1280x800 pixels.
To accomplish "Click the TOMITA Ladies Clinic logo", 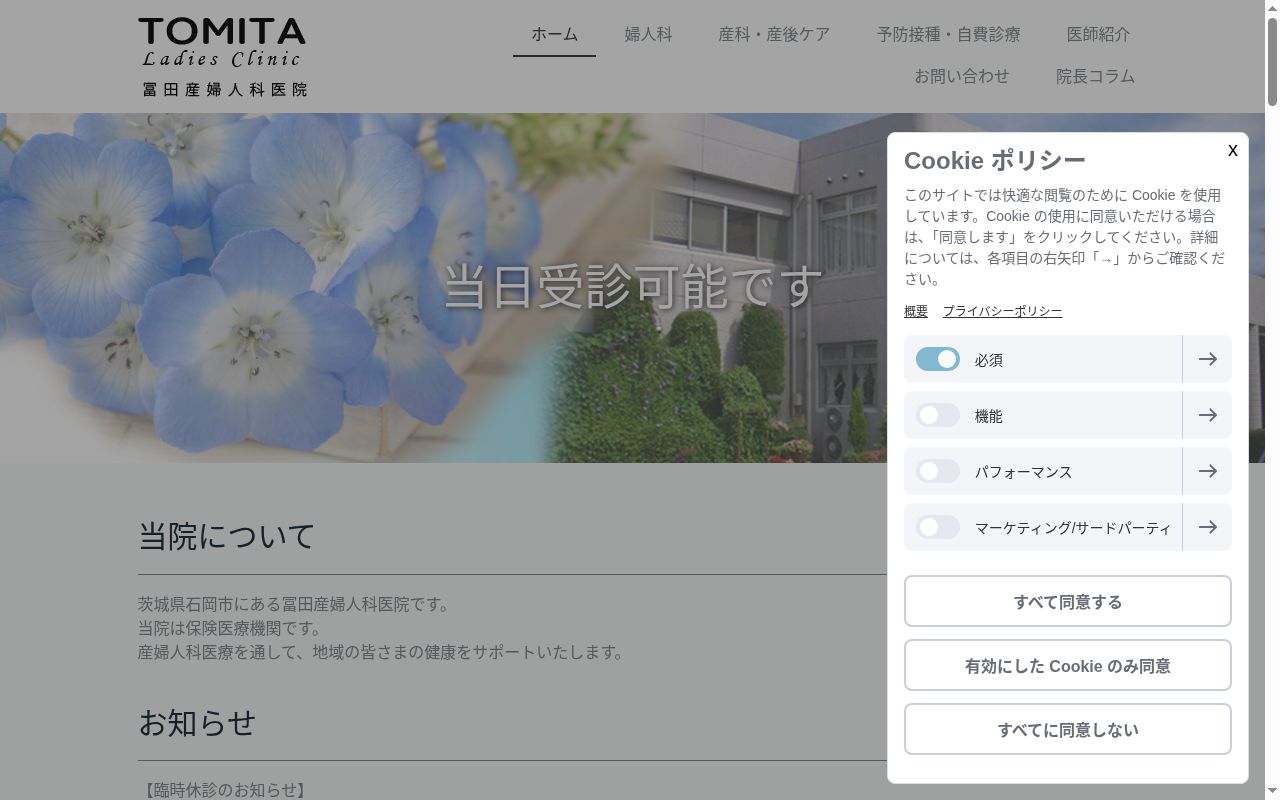I will coord(223,57).
